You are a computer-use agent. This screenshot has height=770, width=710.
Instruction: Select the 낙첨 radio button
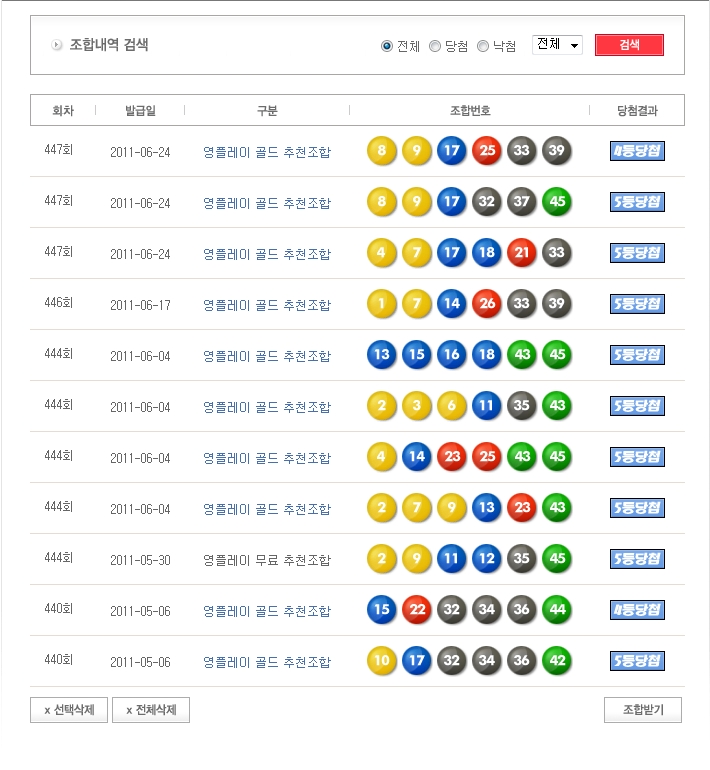click(x=483, y=46)
